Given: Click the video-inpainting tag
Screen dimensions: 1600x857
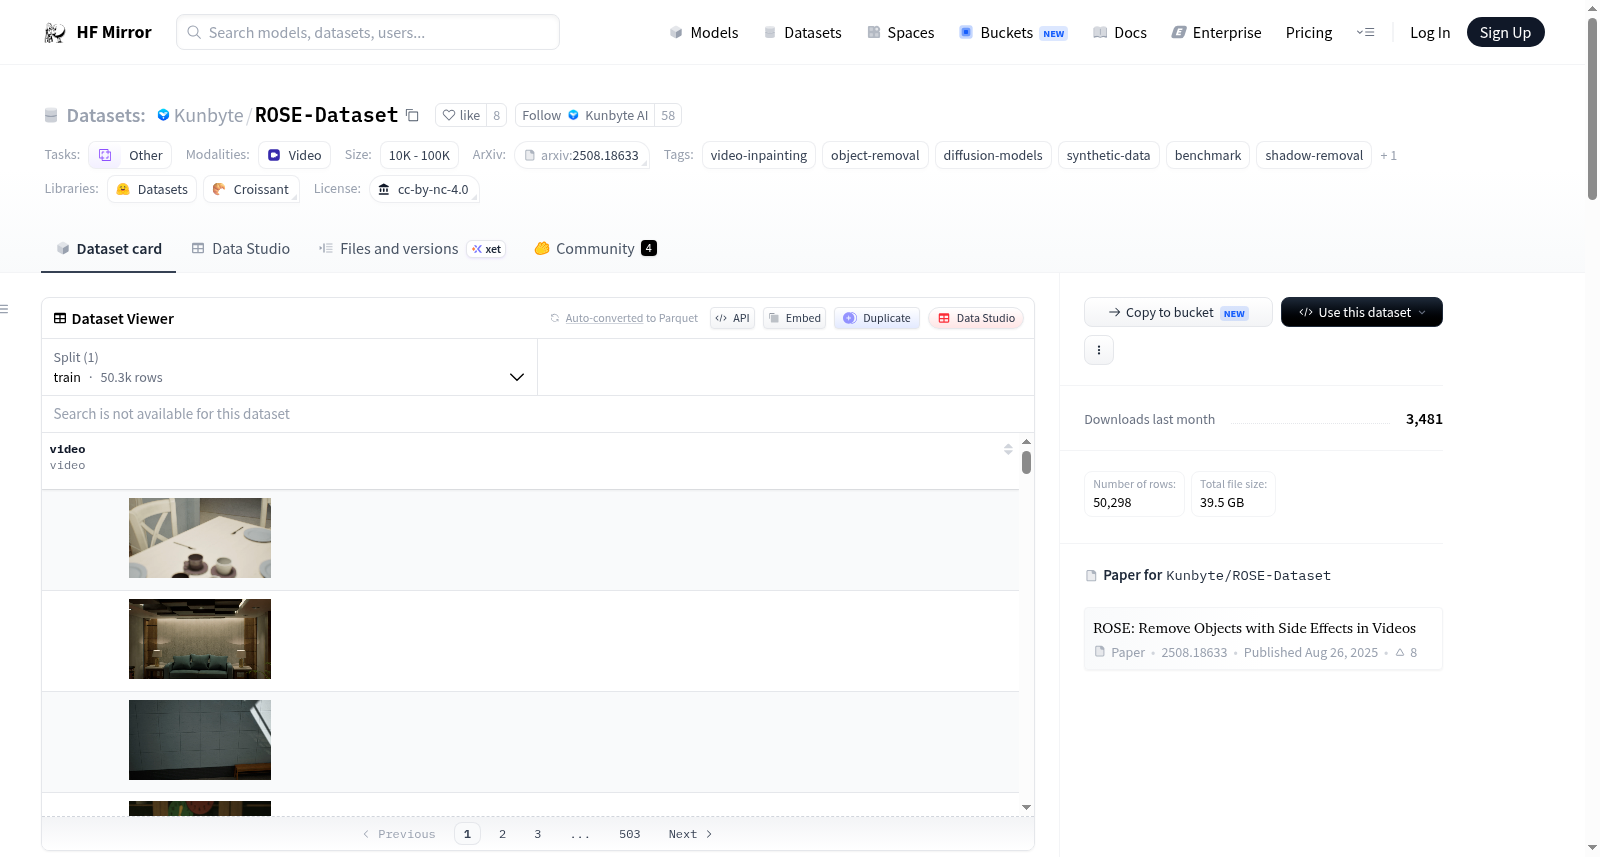Looking at the screenshot, I should tap(759, 155).
